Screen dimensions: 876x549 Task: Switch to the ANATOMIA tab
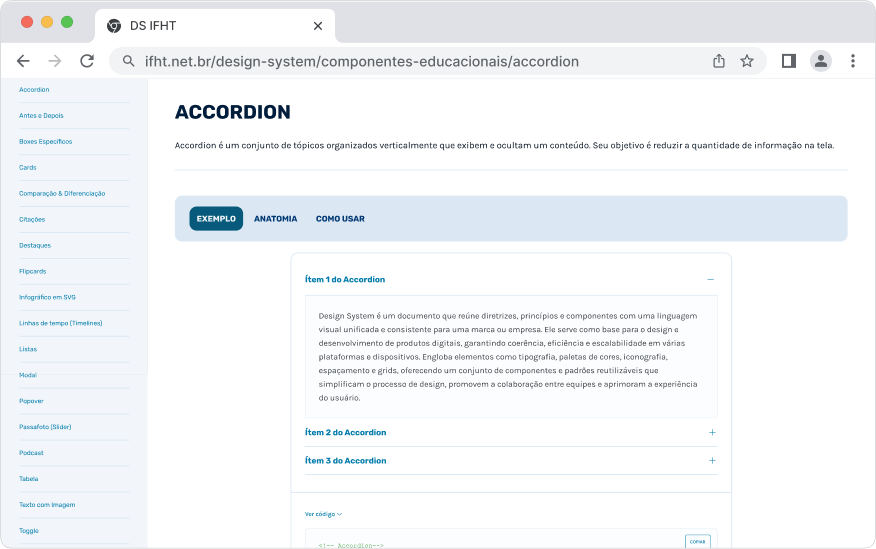pyautogui.click(x=275, y=218)
